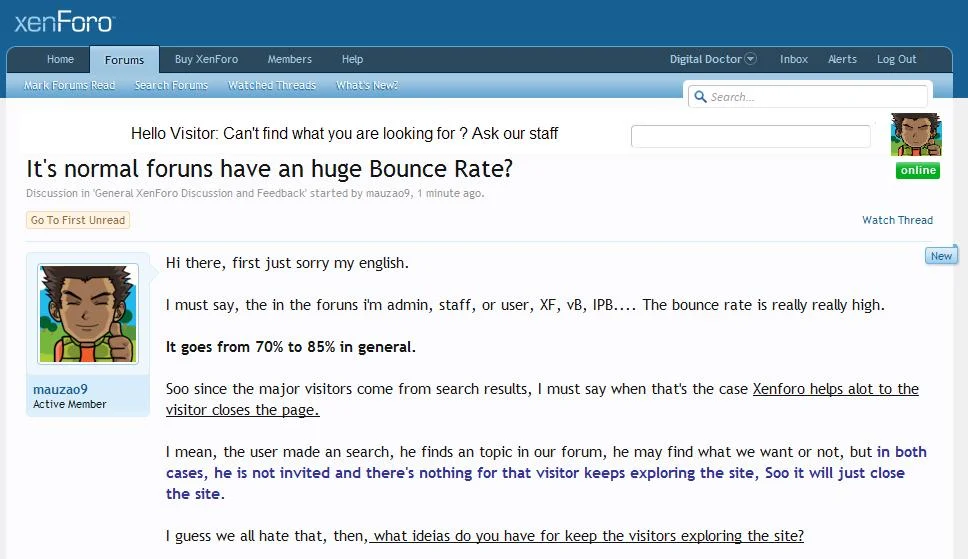Open Digital Doctor user menu
The width and height of the screenshot is (968, 559).
[706, 59]
